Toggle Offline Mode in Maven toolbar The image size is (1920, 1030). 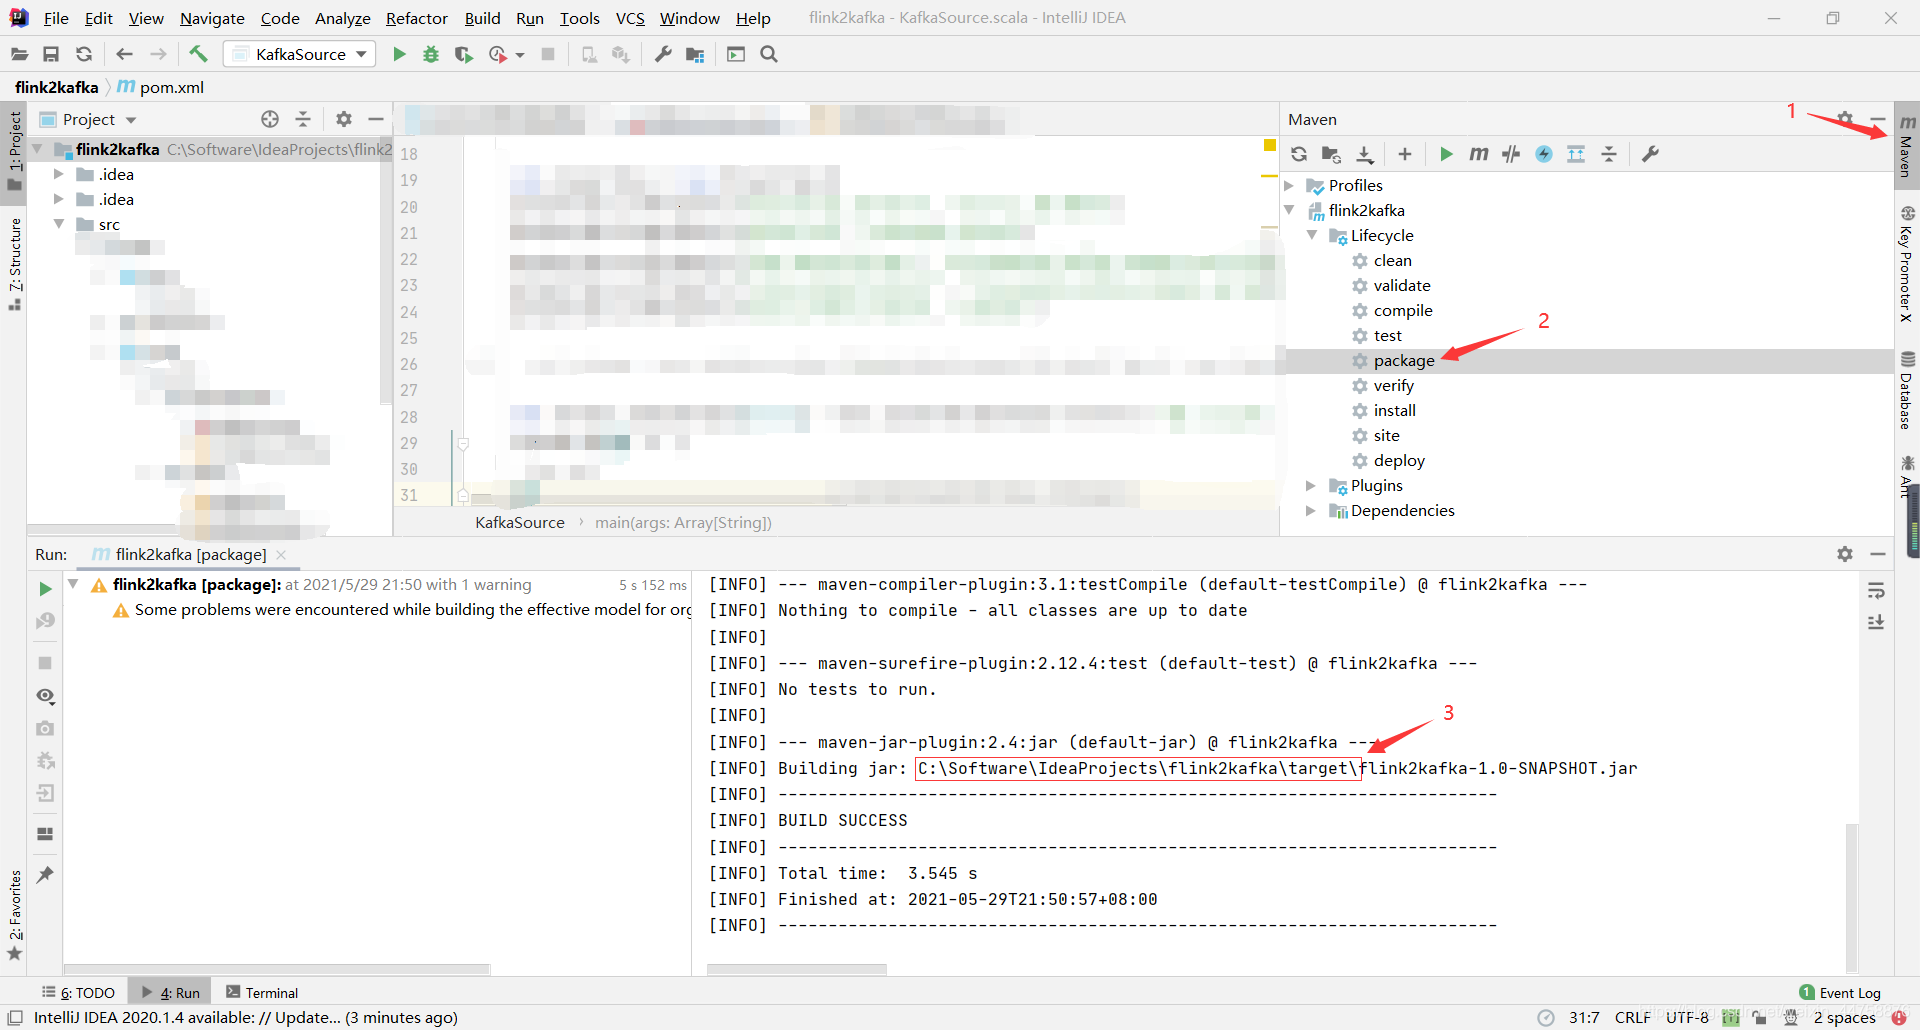click(x=1511, y=154)
